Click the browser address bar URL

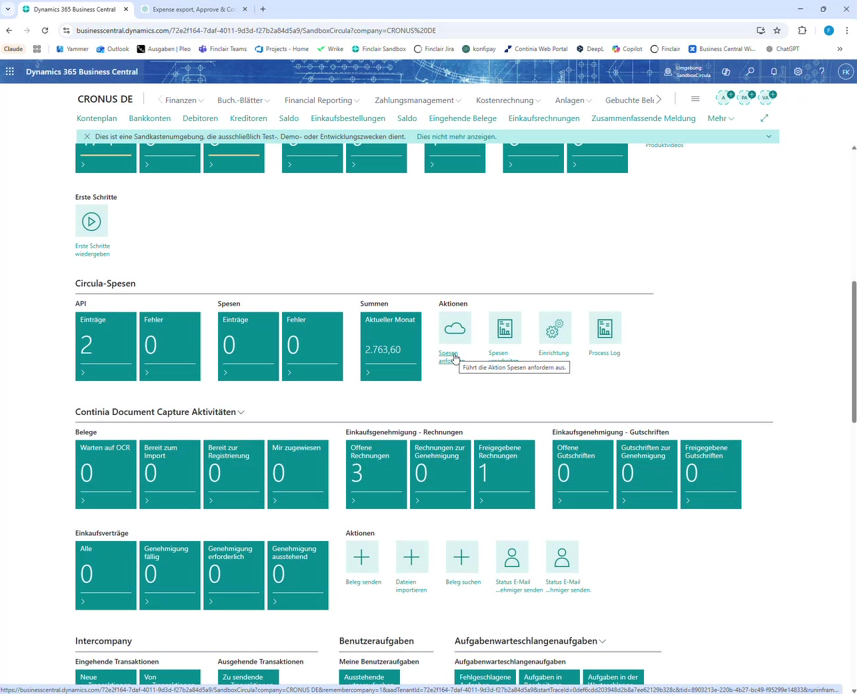click(x=256, y=31)
